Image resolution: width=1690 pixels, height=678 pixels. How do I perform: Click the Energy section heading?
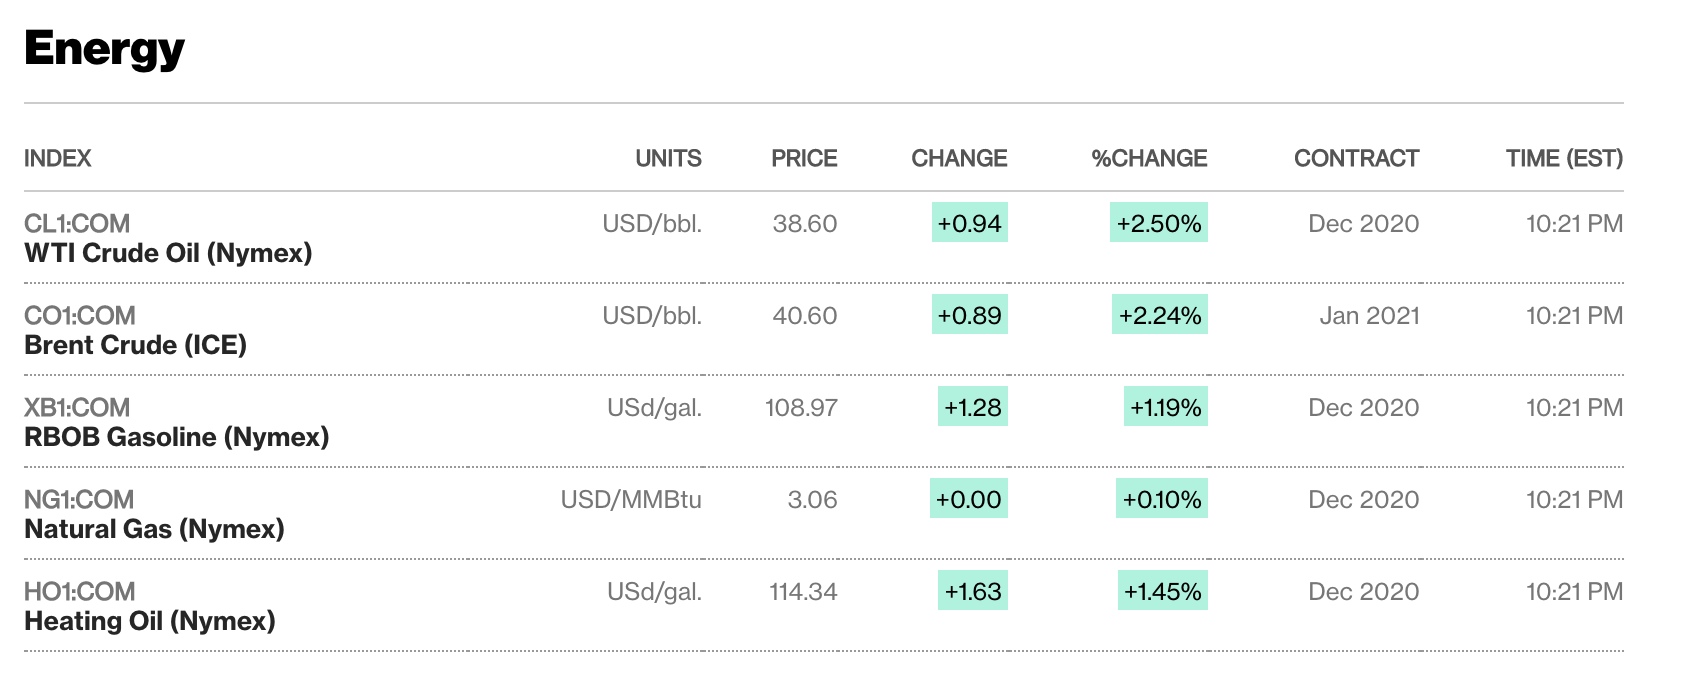pos(104,48)
